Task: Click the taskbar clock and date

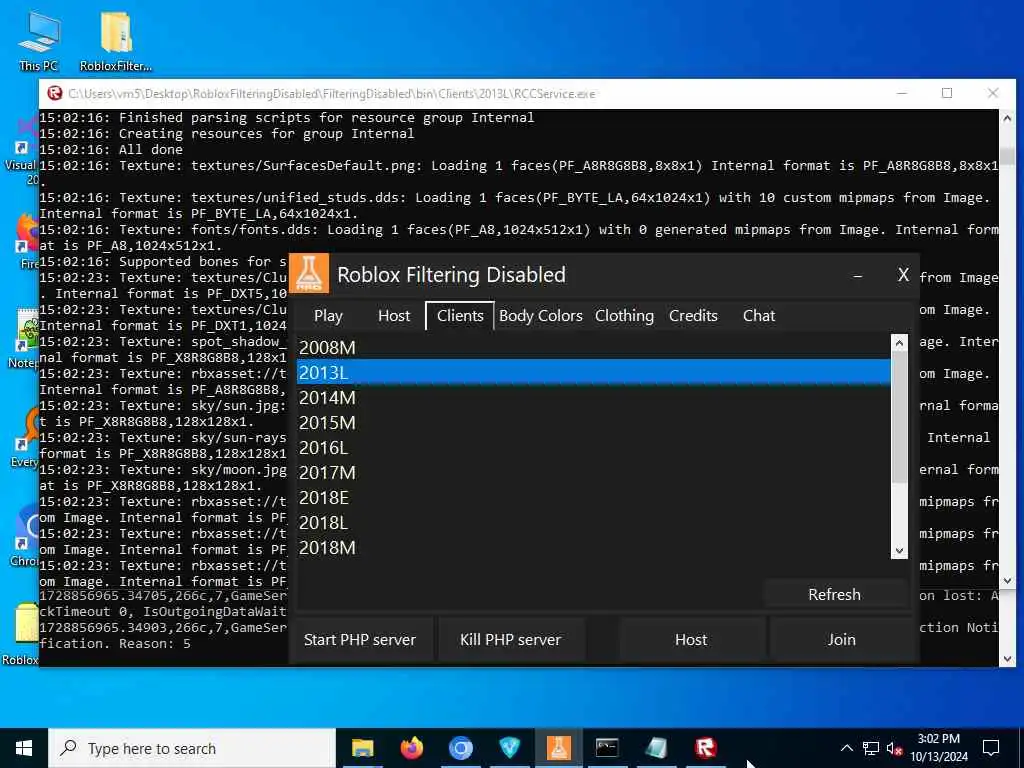Action: (938, 748)
